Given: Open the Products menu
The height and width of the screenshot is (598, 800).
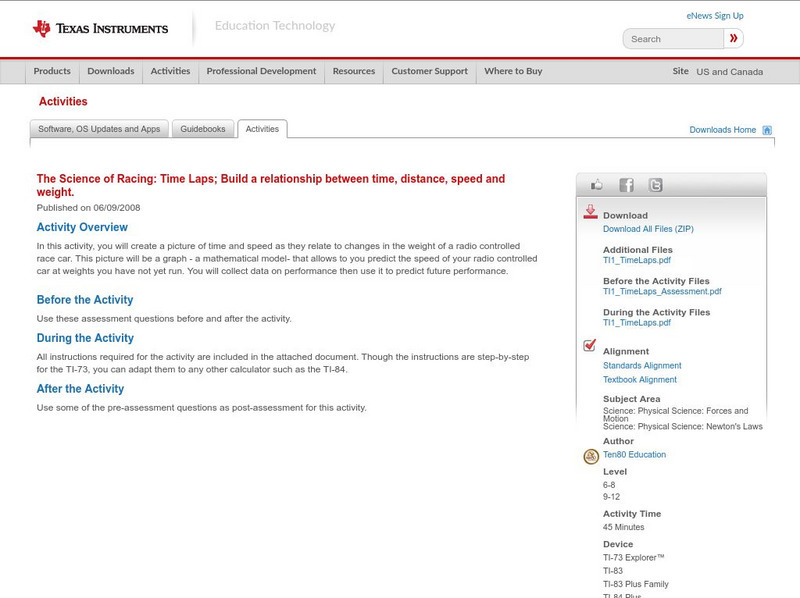Looking at the screenshot, I should pyautogui.click(x=52, y=71).
